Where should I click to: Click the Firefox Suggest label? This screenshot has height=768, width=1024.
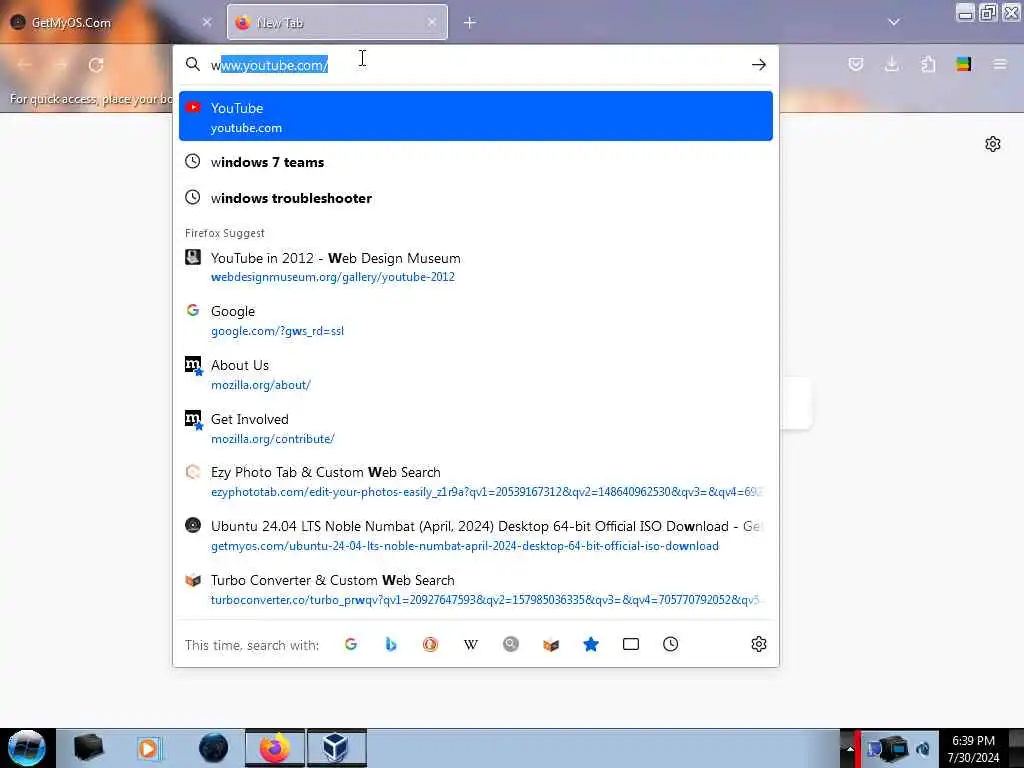coord(225,233)
